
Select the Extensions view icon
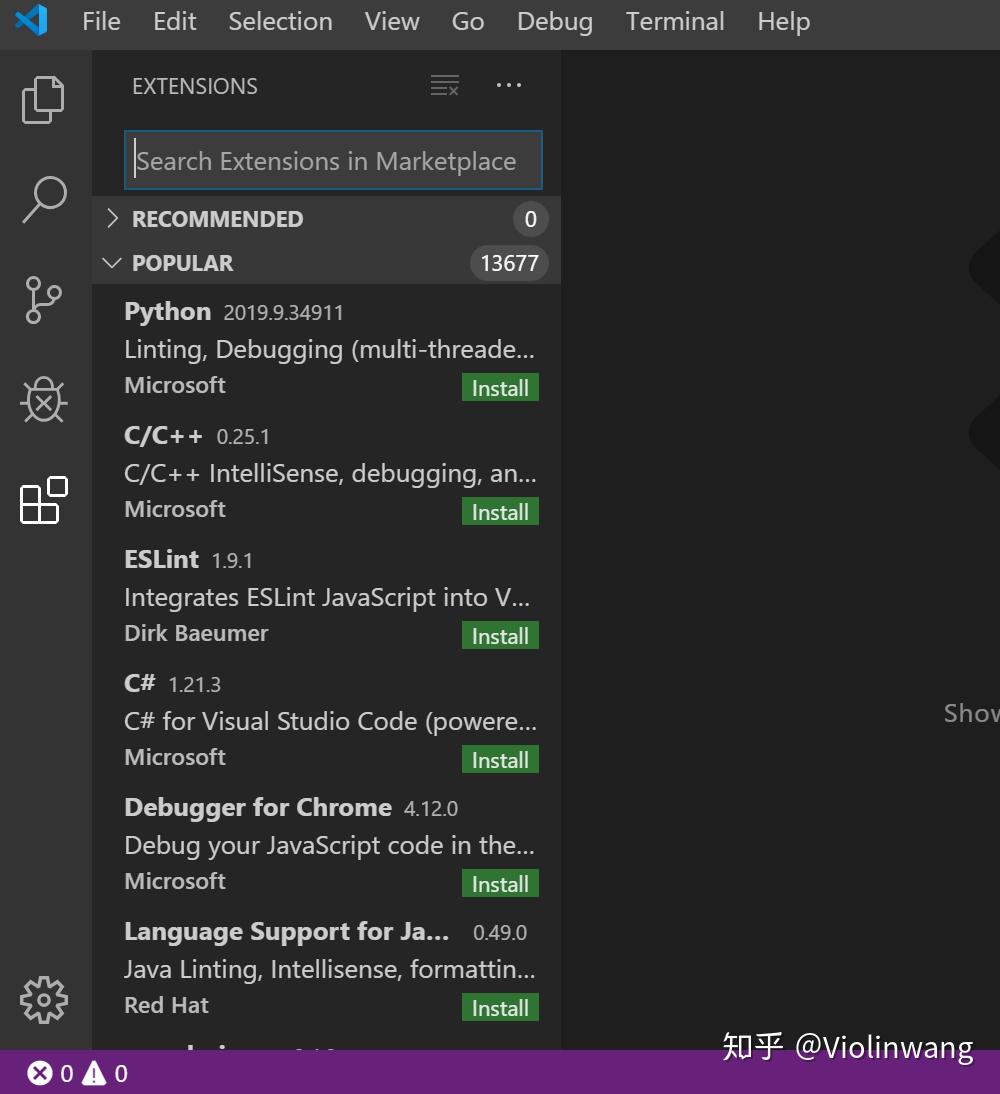[44, 500]
